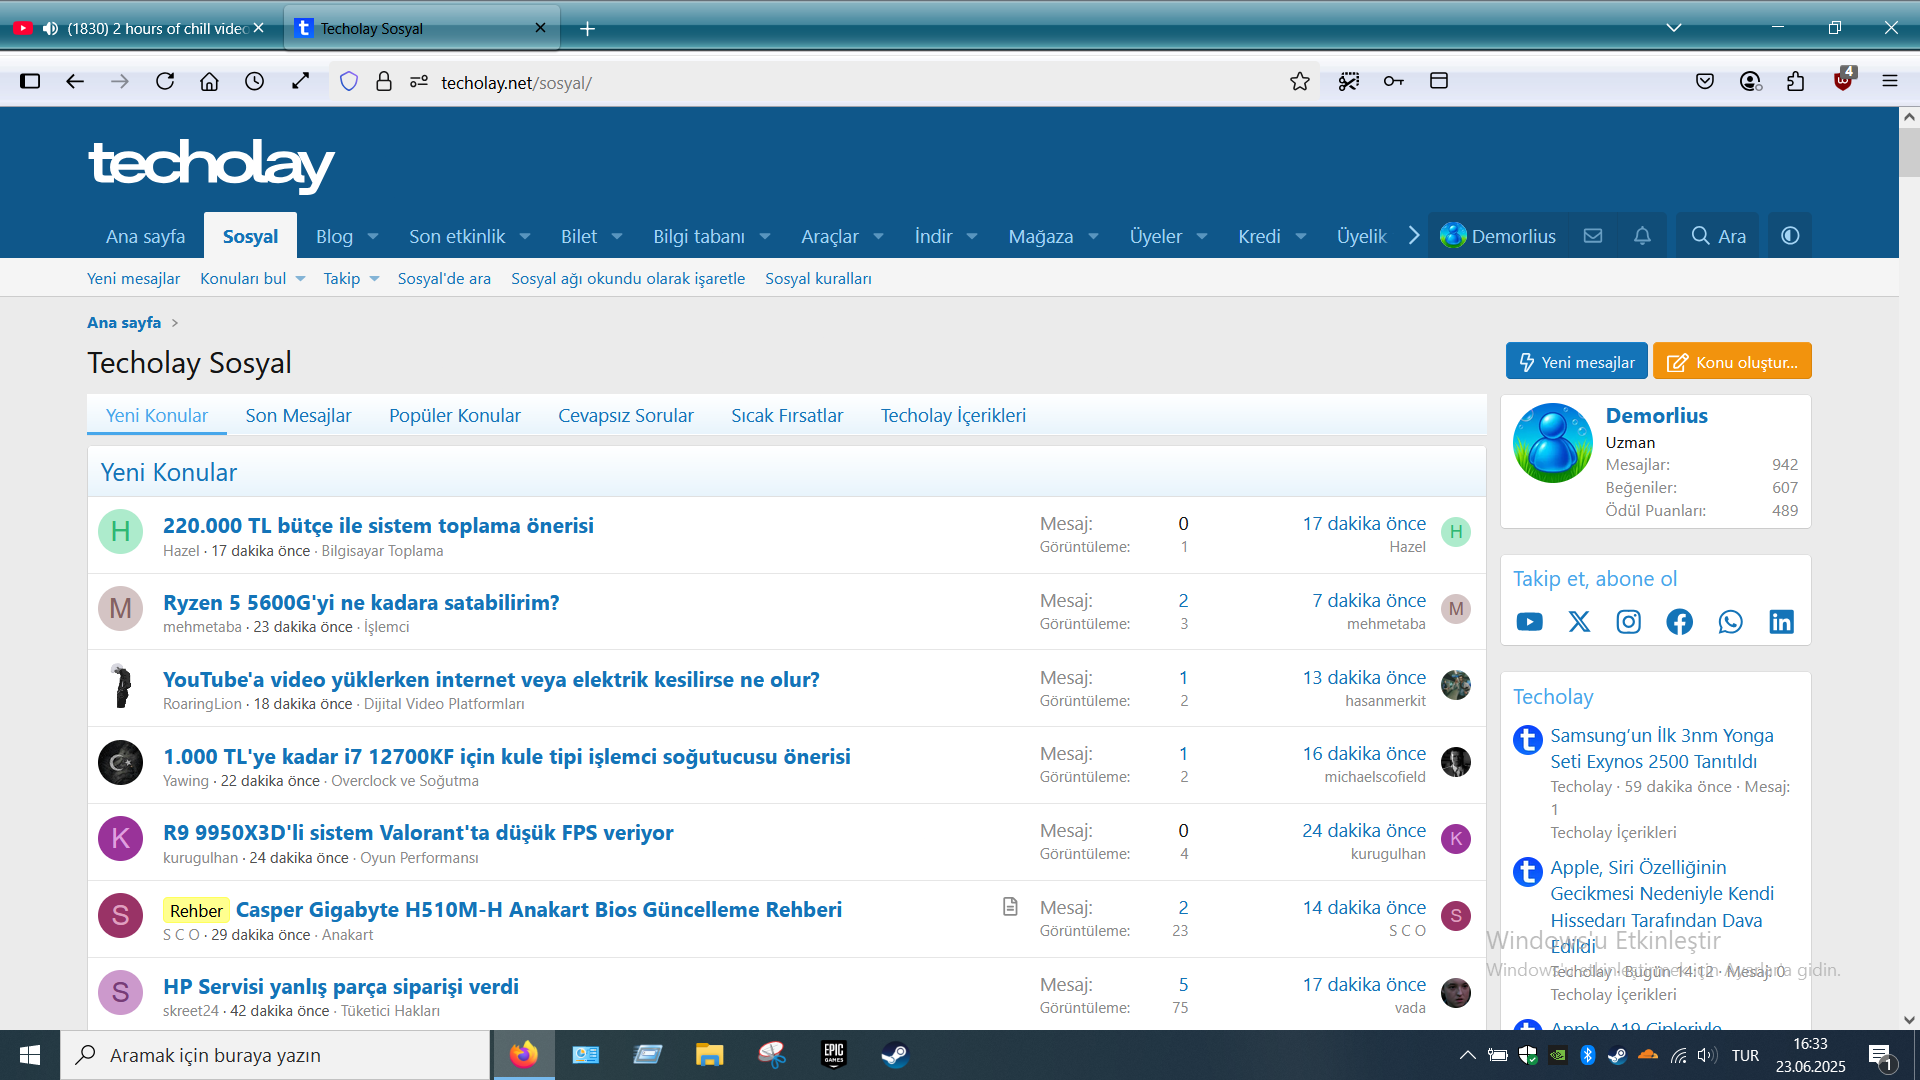Open browser hamburger menu
The image size is (1920, 1080).
pyautogui.click(x=1890, y=82)
